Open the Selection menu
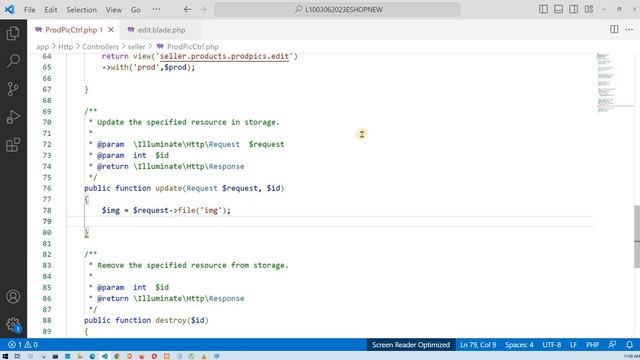Image resolution: width=640 pixels, height=360 pixels. 81,9
